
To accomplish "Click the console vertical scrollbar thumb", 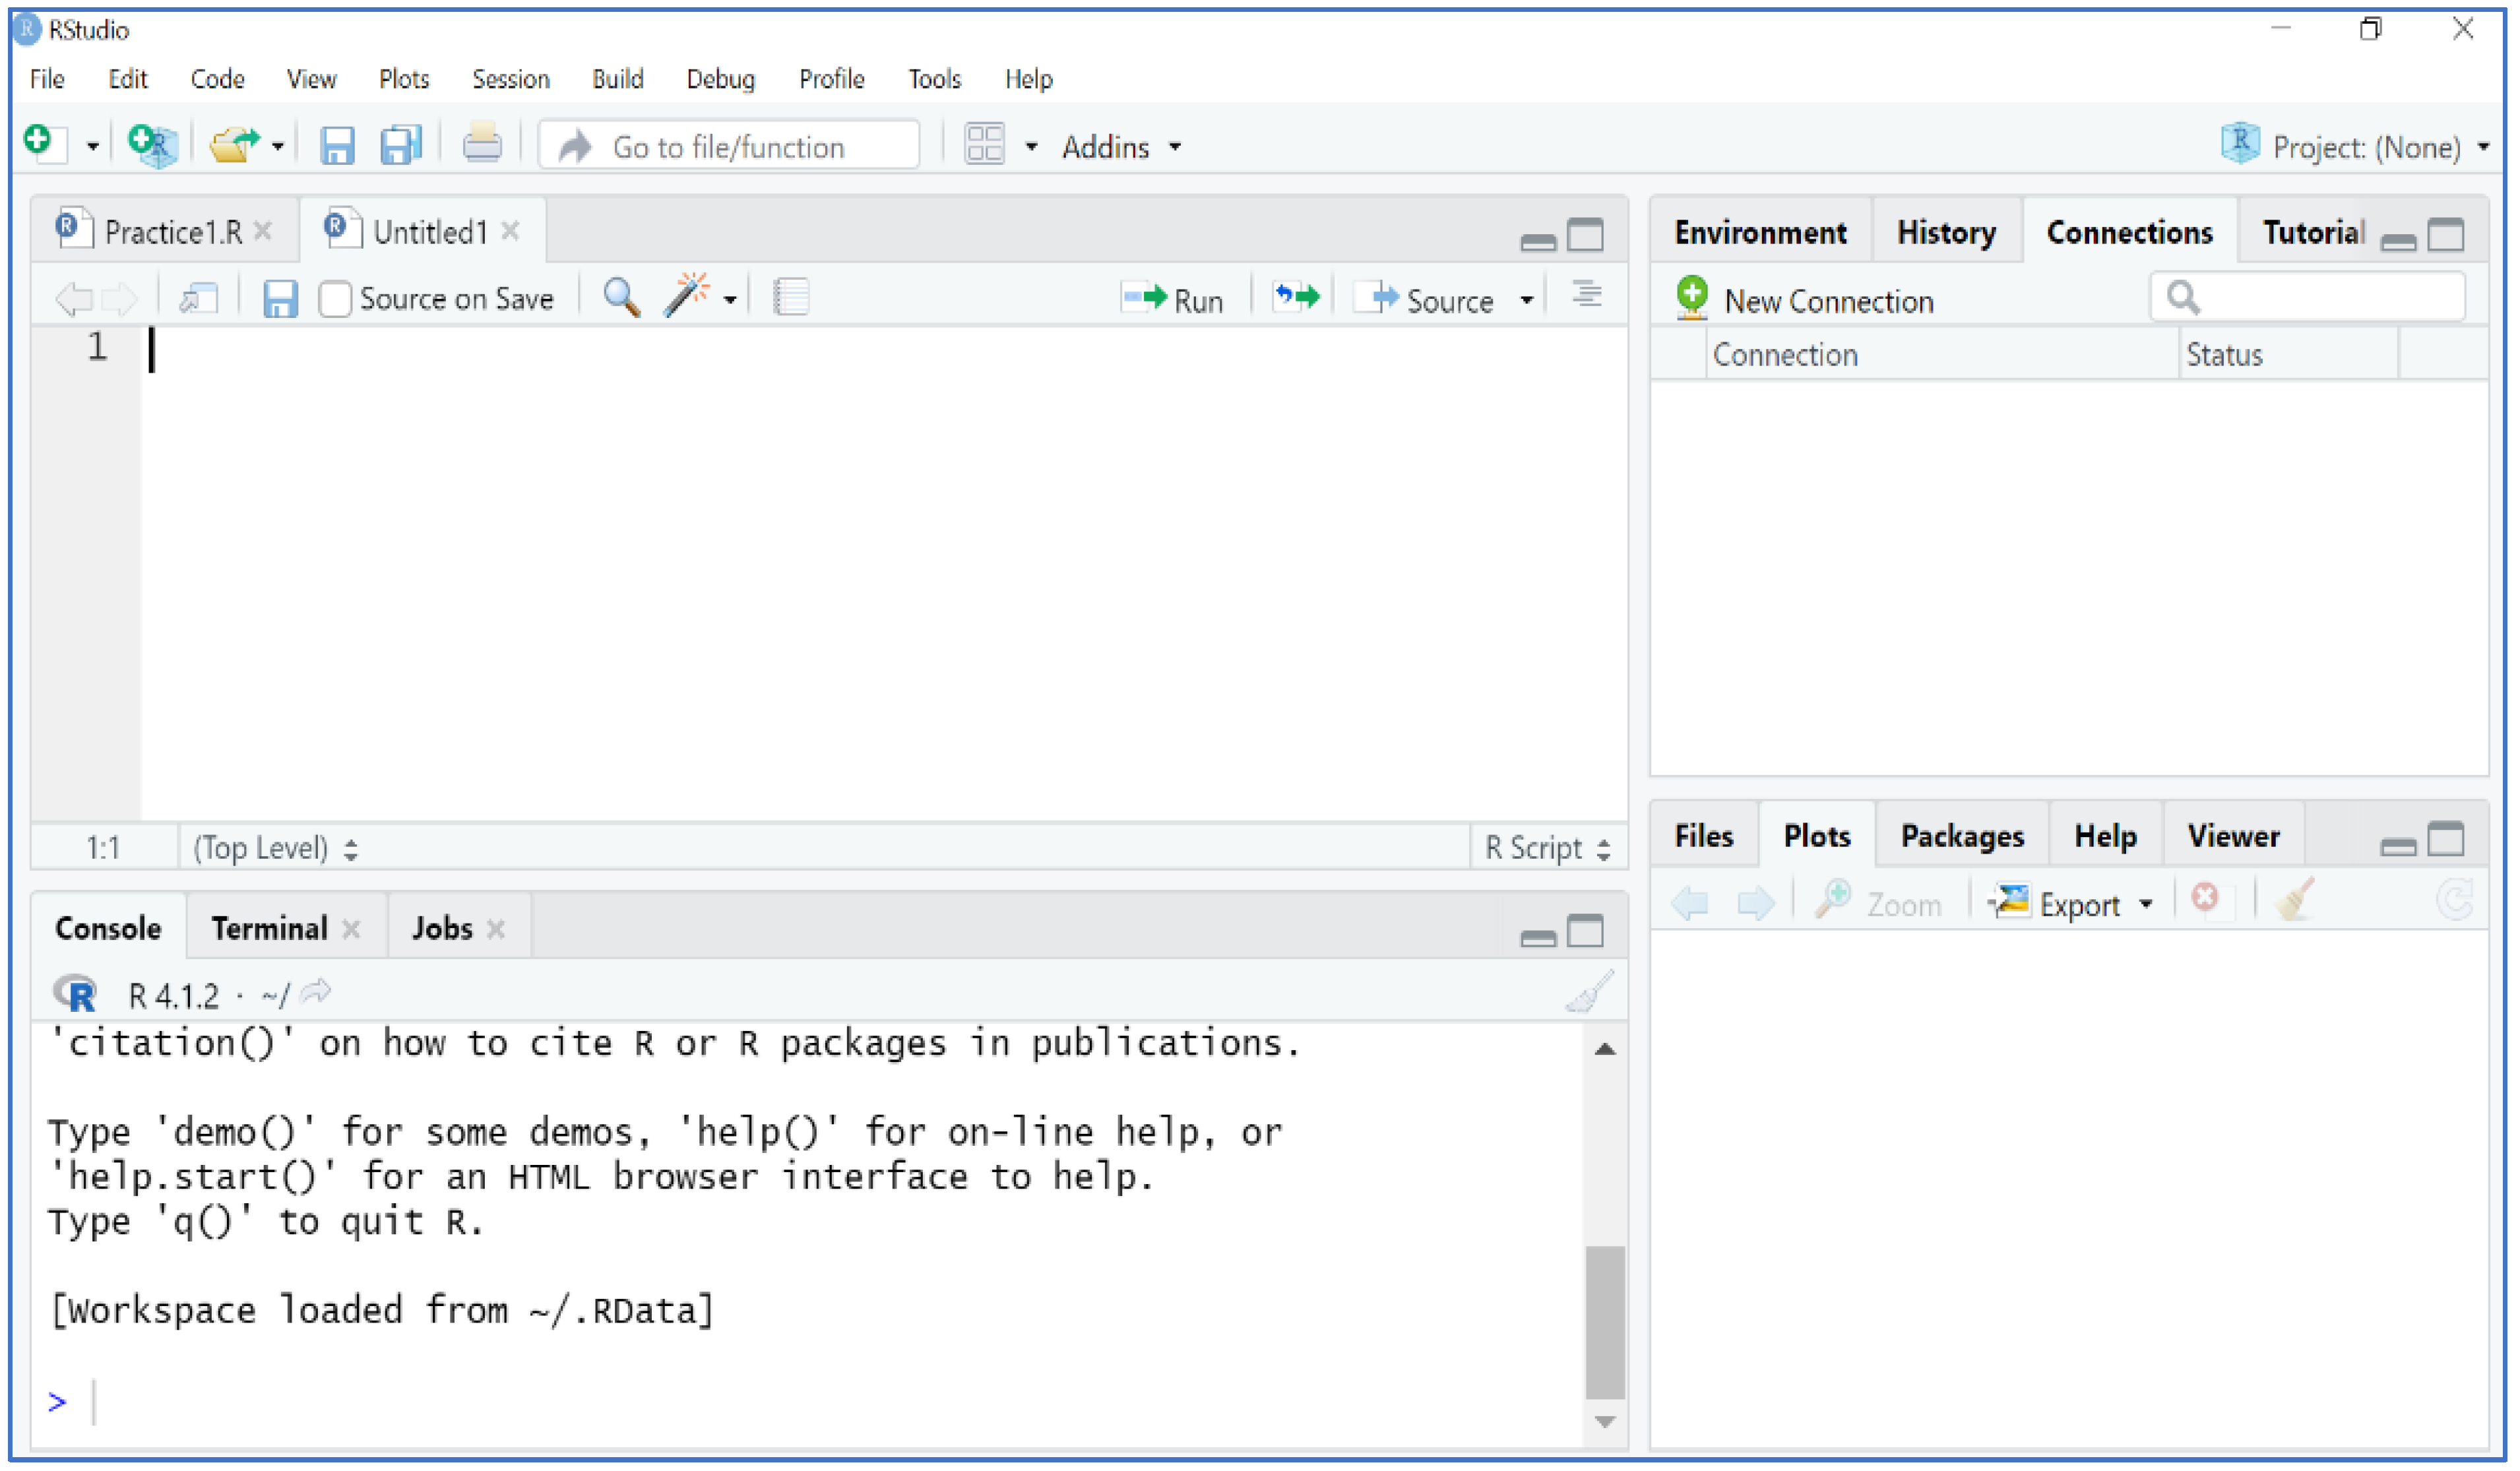I will point(1605,1322).
